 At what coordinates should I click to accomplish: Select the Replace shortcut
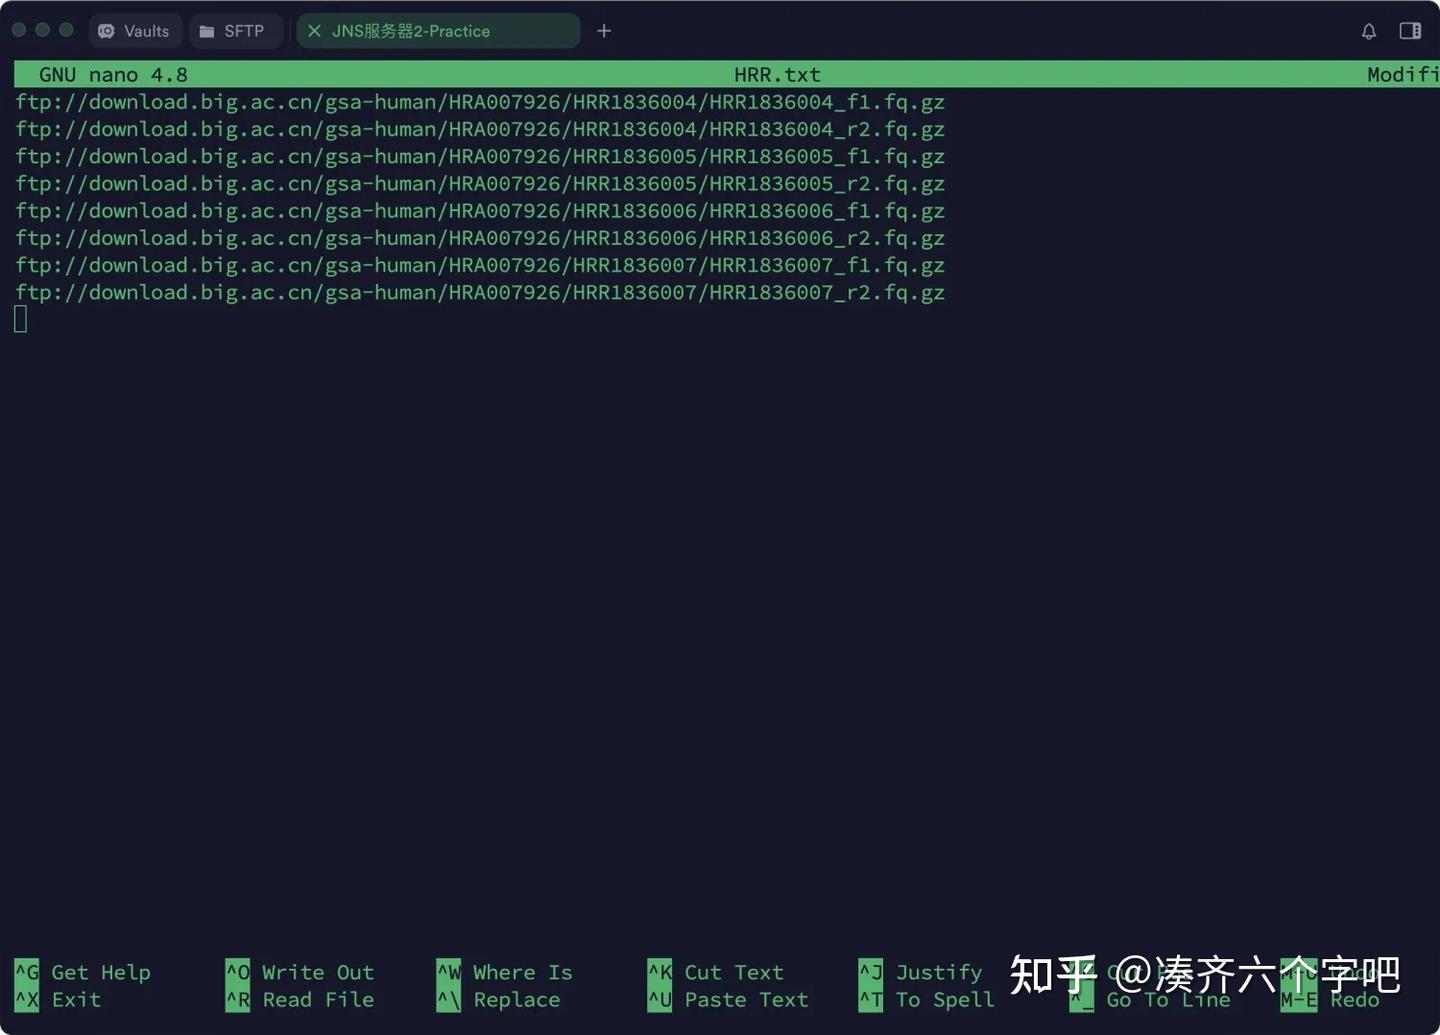(517, 999)
